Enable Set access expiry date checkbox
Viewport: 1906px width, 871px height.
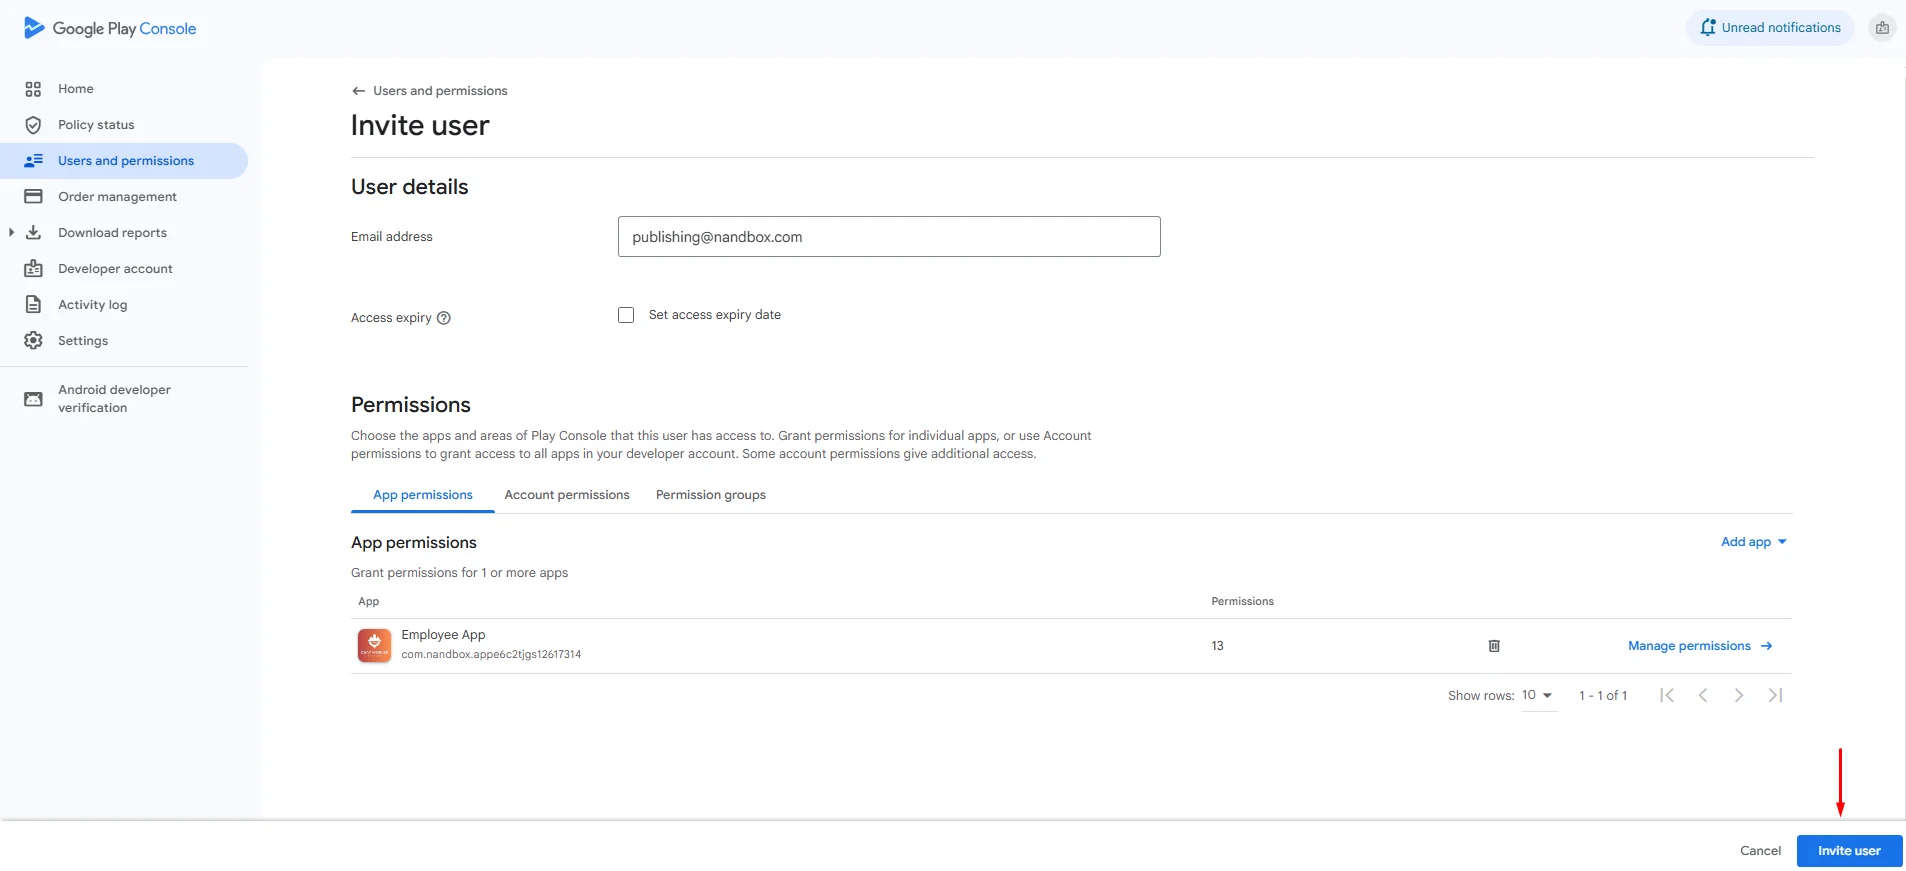(626, 315)
